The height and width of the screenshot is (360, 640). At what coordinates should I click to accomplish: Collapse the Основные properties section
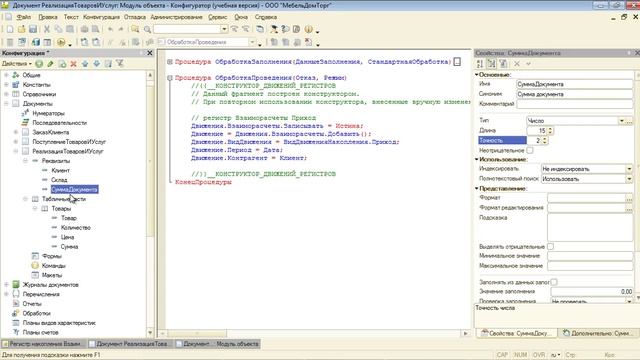click(x=476, y=75)
